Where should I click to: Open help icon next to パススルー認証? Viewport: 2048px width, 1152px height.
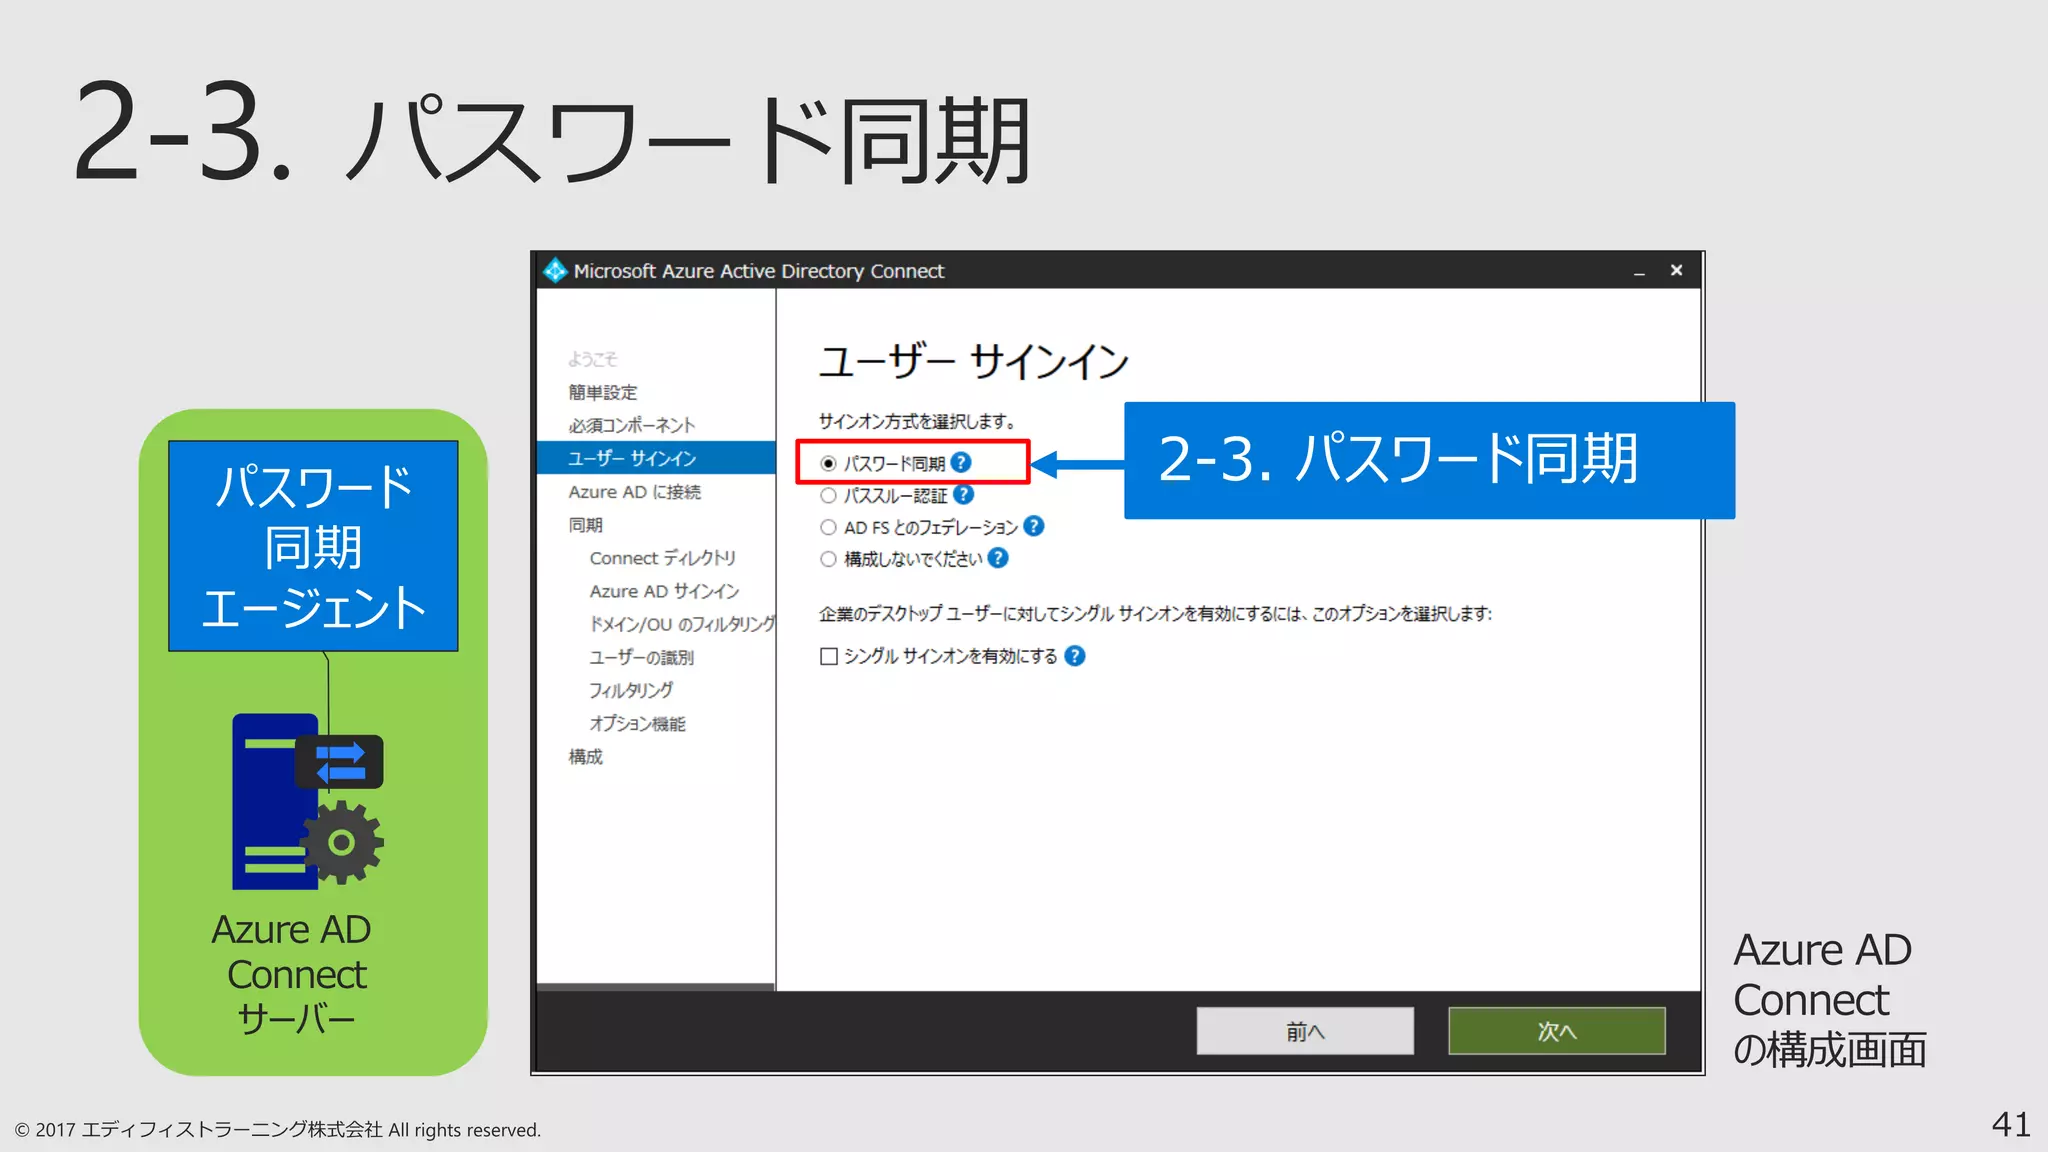click(x=963, y=494)
